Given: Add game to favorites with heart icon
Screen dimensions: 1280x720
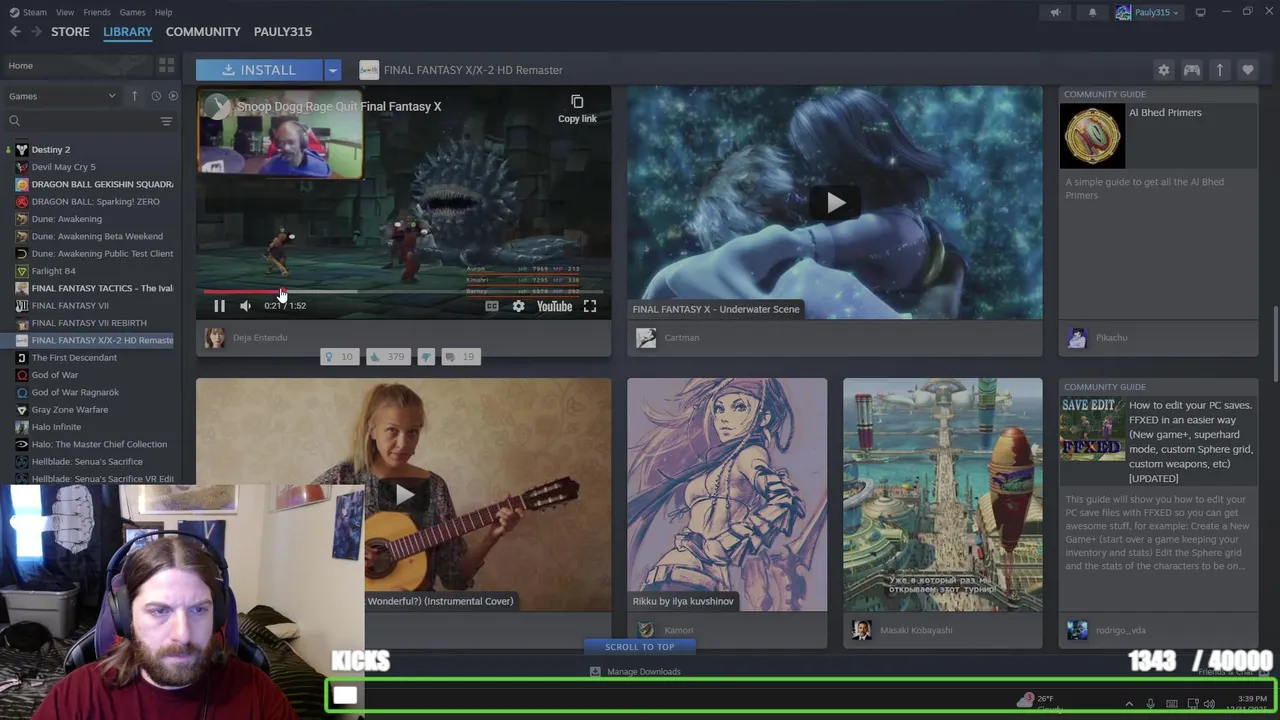Looking at the screenshot, I should click(1247, 70).
